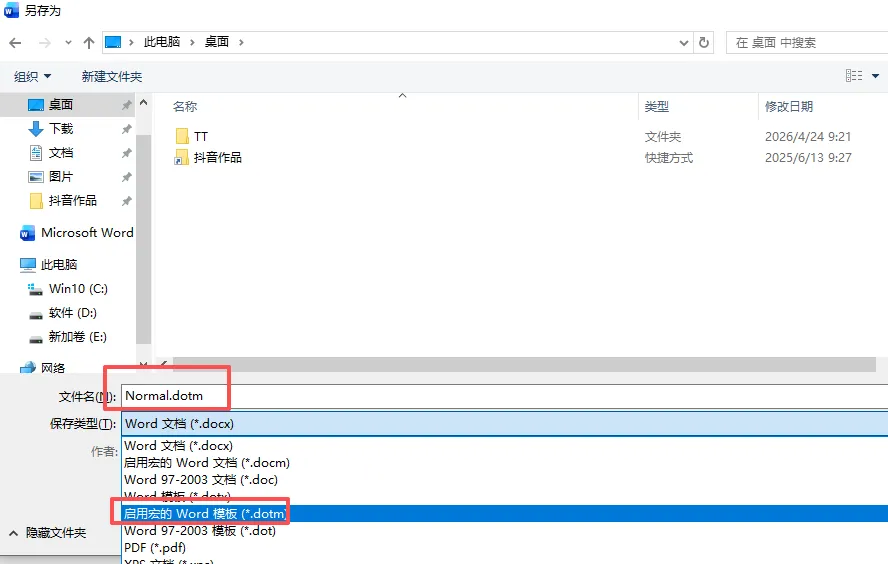Open 图片 in the navigation pane
Screen dimensions: 888x564
pyautogui.click(x=61, y=177)
